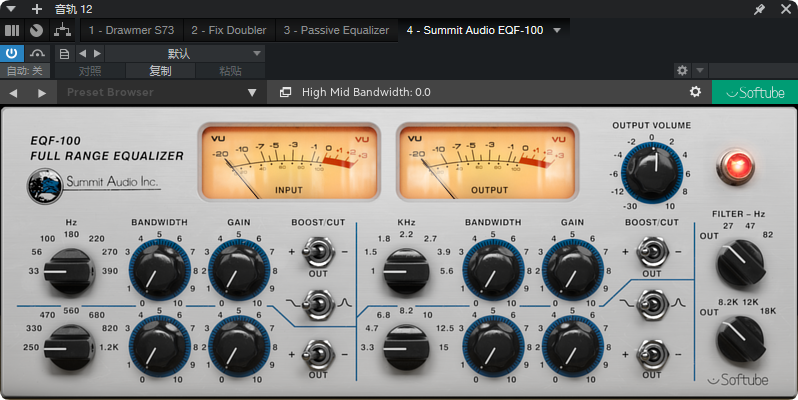Open the 默认 preset dropdown

pyautogui.click(x=185, y=53)
